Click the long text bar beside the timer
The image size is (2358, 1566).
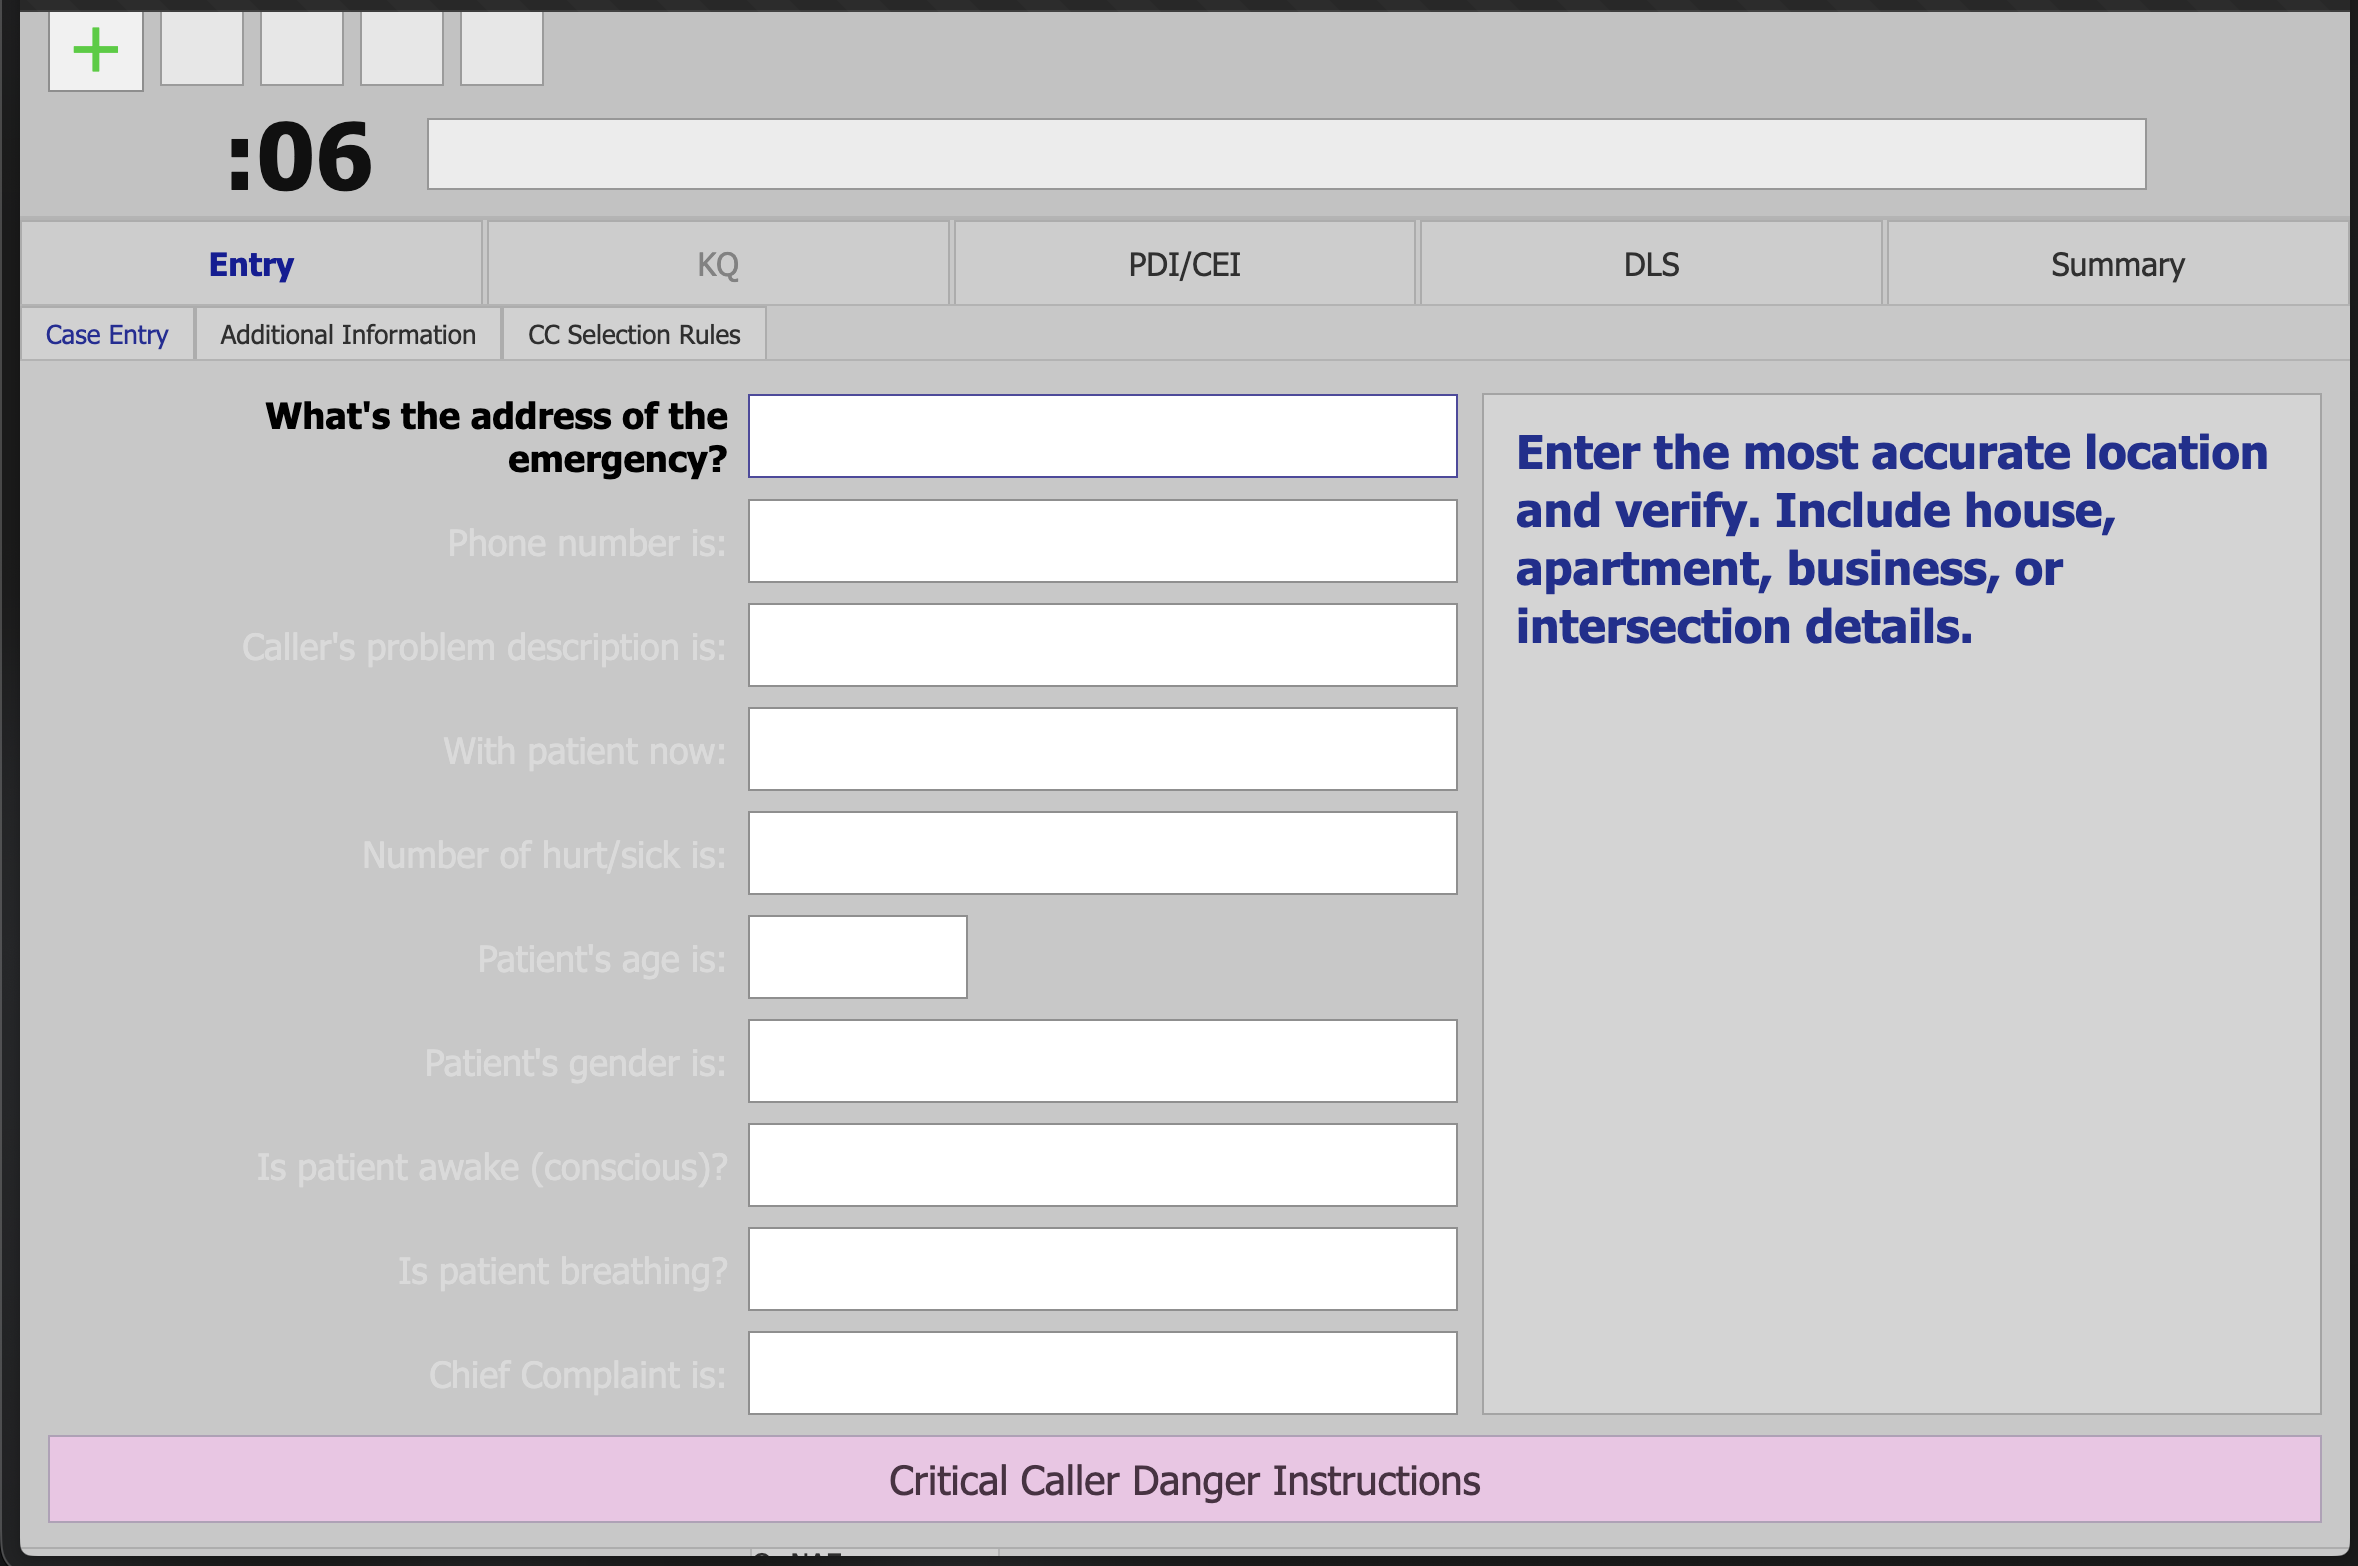point(1286,154)
